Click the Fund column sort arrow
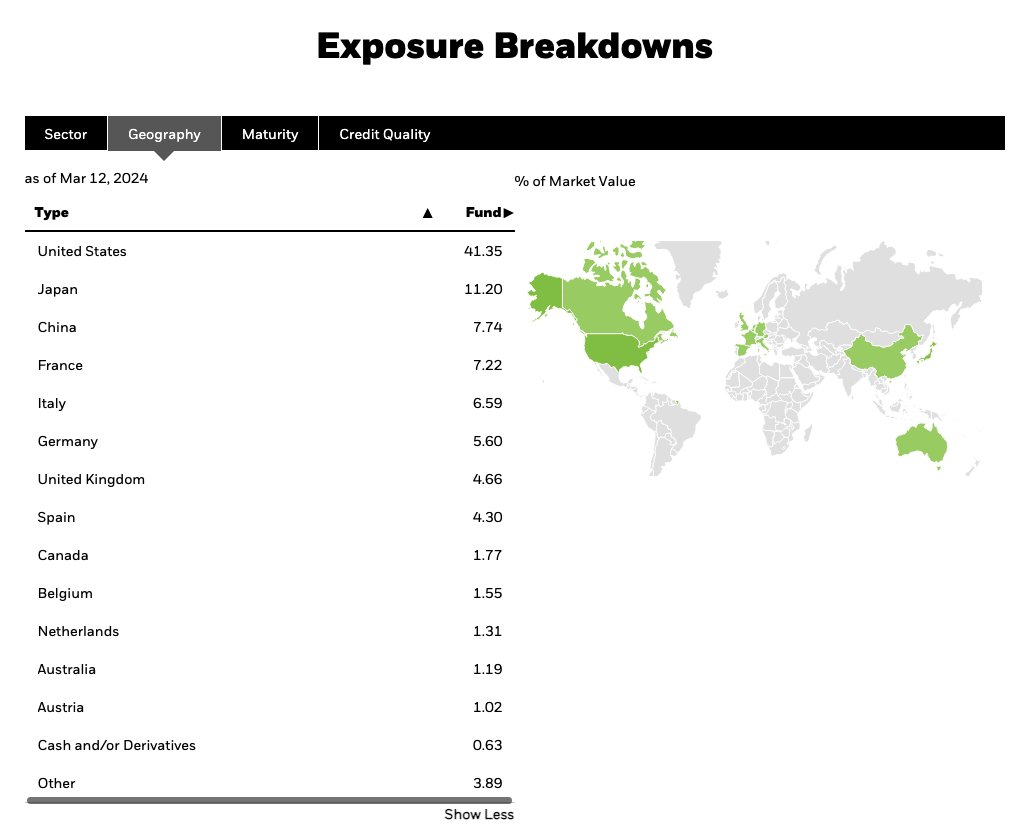This screenshot has width=1034, height=836. 509,213
